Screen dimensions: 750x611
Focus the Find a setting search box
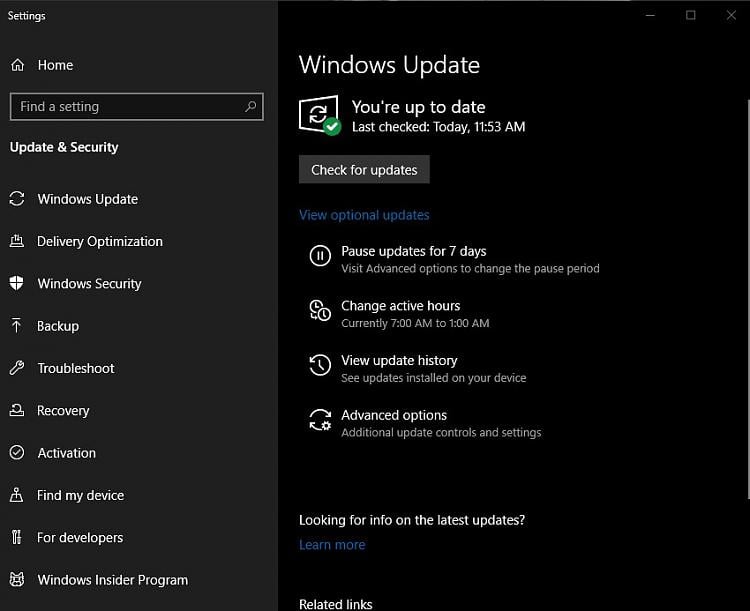click(136, 106)
